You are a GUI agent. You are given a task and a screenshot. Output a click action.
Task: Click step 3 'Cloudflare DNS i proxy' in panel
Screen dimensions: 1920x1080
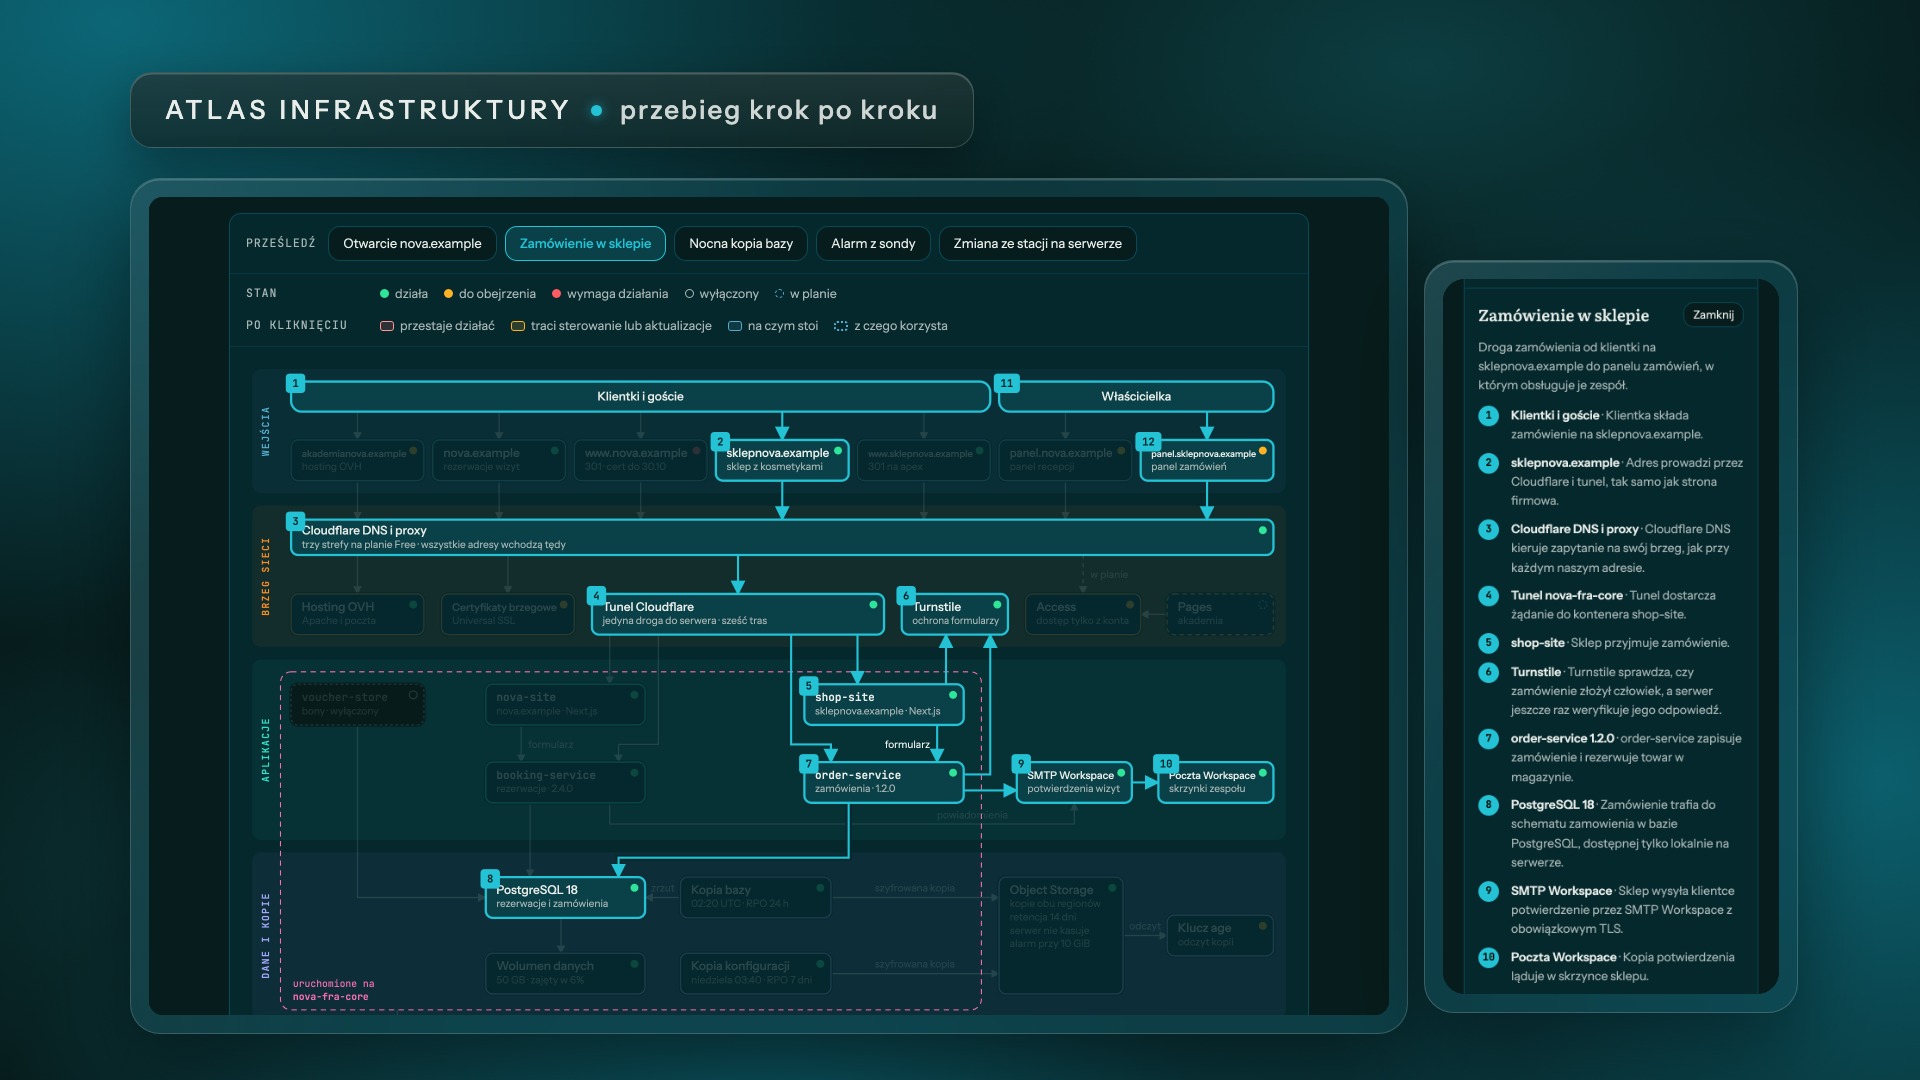(x=1610, y=548)
